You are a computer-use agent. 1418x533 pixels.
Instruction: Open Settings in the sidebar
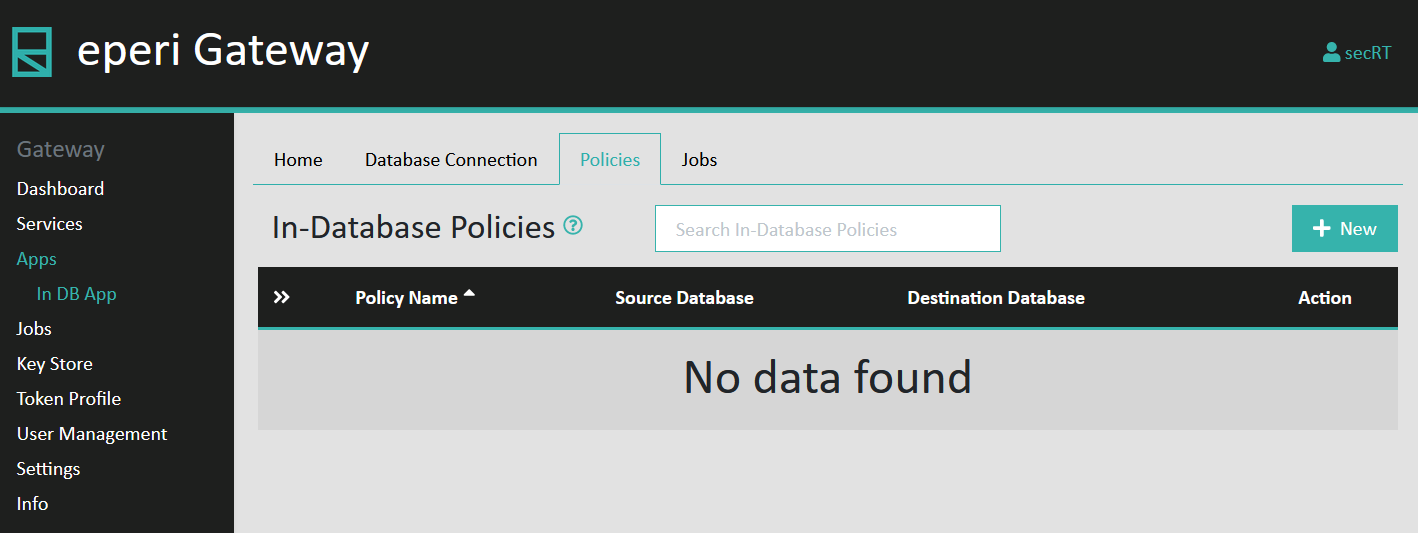tap(48, 469)
